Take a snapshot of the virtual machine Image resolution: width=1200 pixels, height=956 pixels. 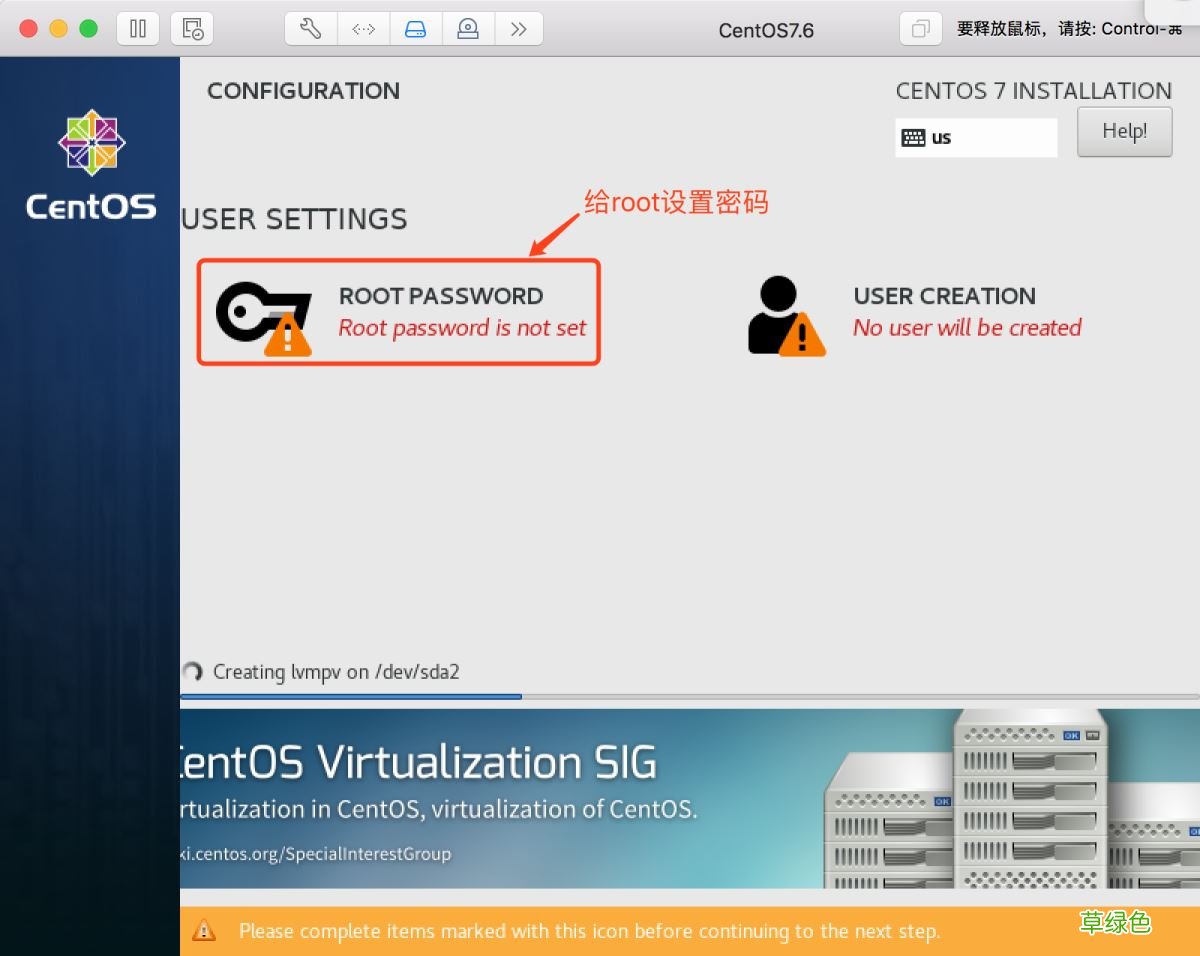tap(192, 28)
